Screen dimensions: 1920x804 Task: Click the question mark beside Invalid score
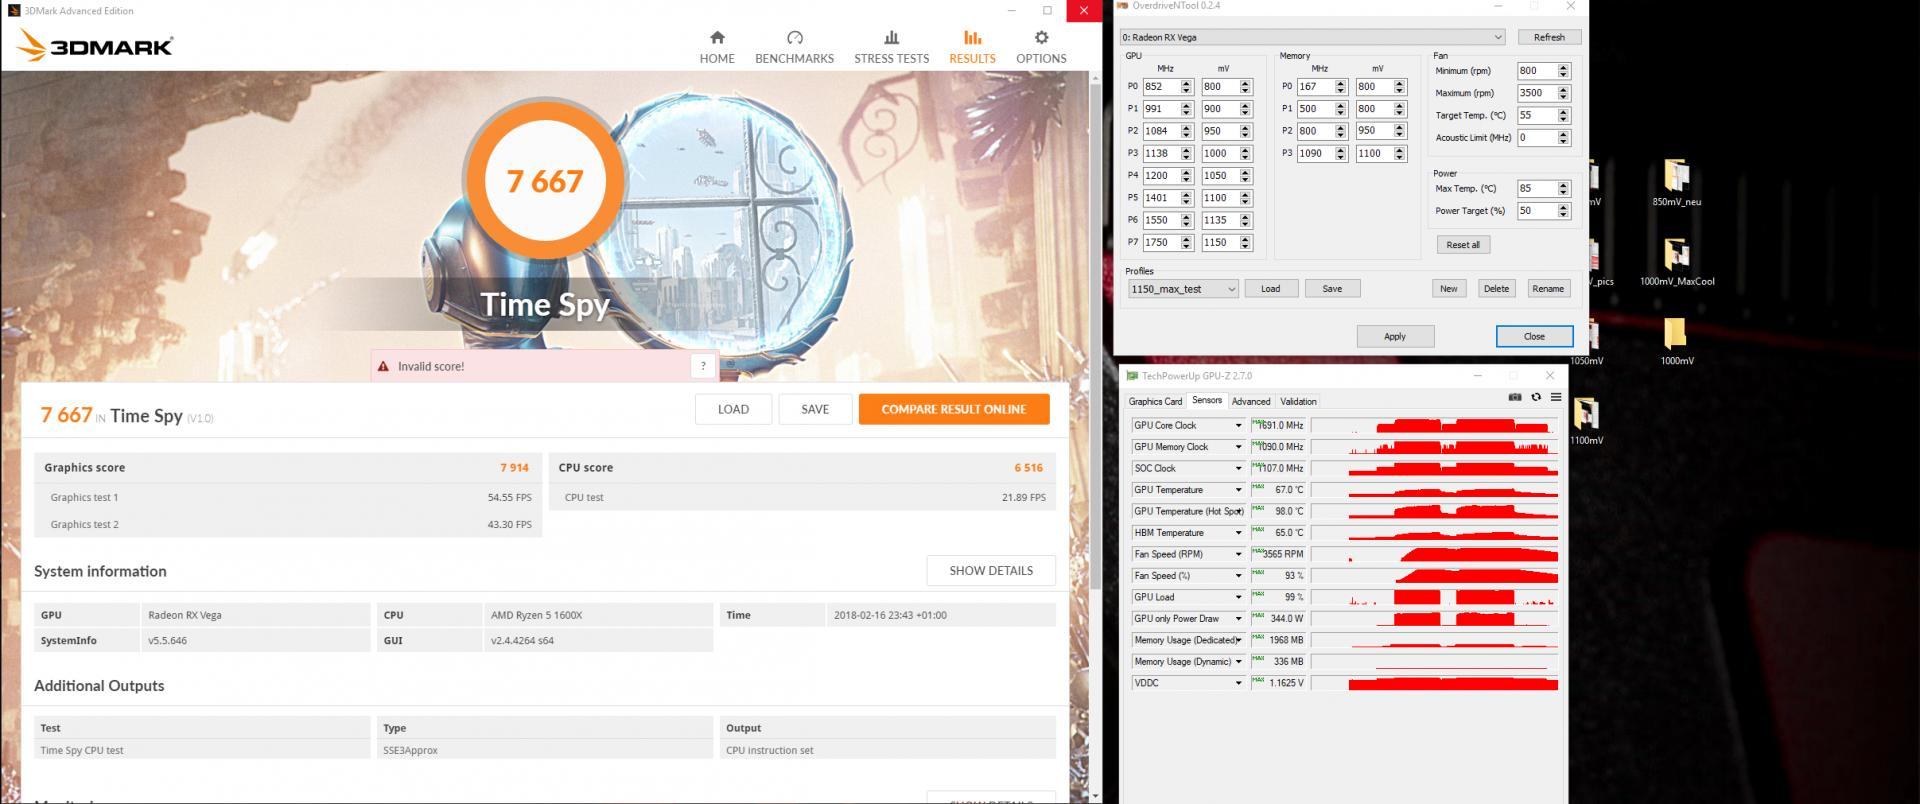click(703, 366)
